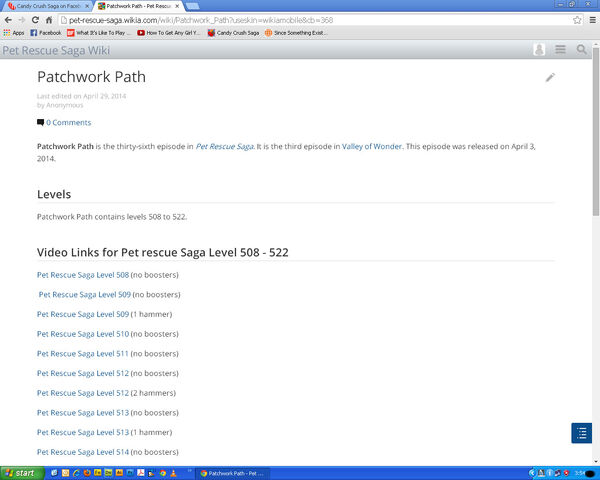
Task: Click the URL address bar
Action: (316, 20)
